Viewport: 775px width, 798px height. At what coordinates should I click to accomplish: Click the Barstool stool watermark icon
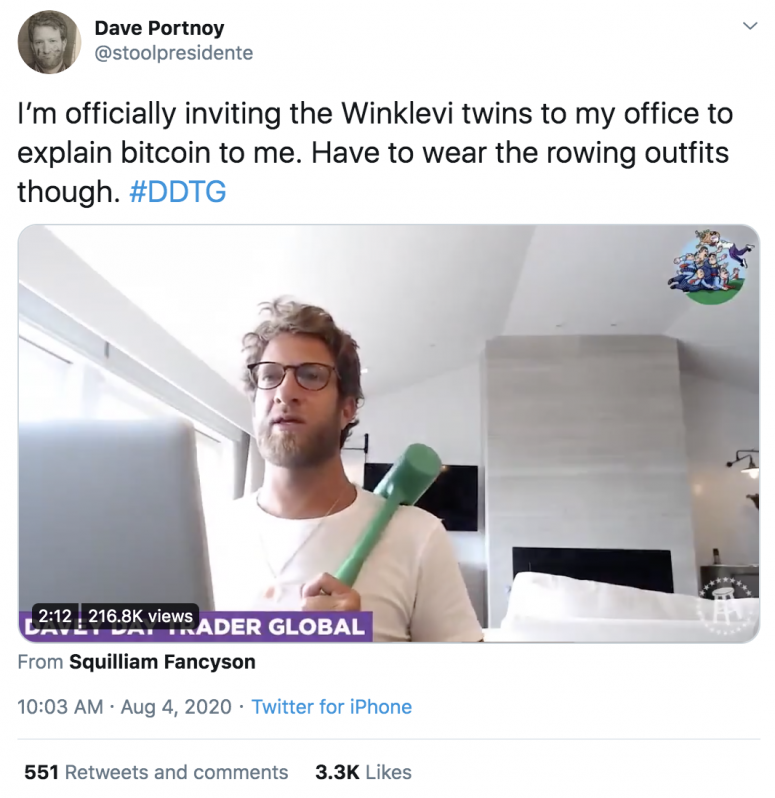[728, 607]
